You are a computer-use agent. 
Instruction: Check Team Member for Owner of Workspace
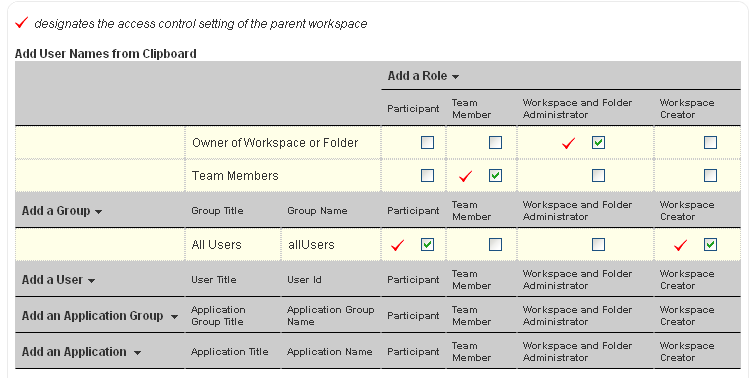(x=495, y=143)
